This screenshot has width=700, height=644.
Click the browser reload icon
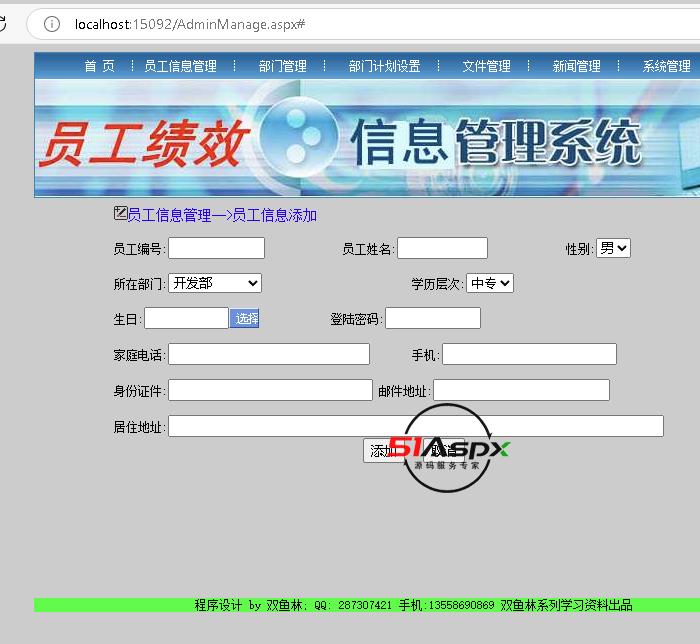pos(3,24)
